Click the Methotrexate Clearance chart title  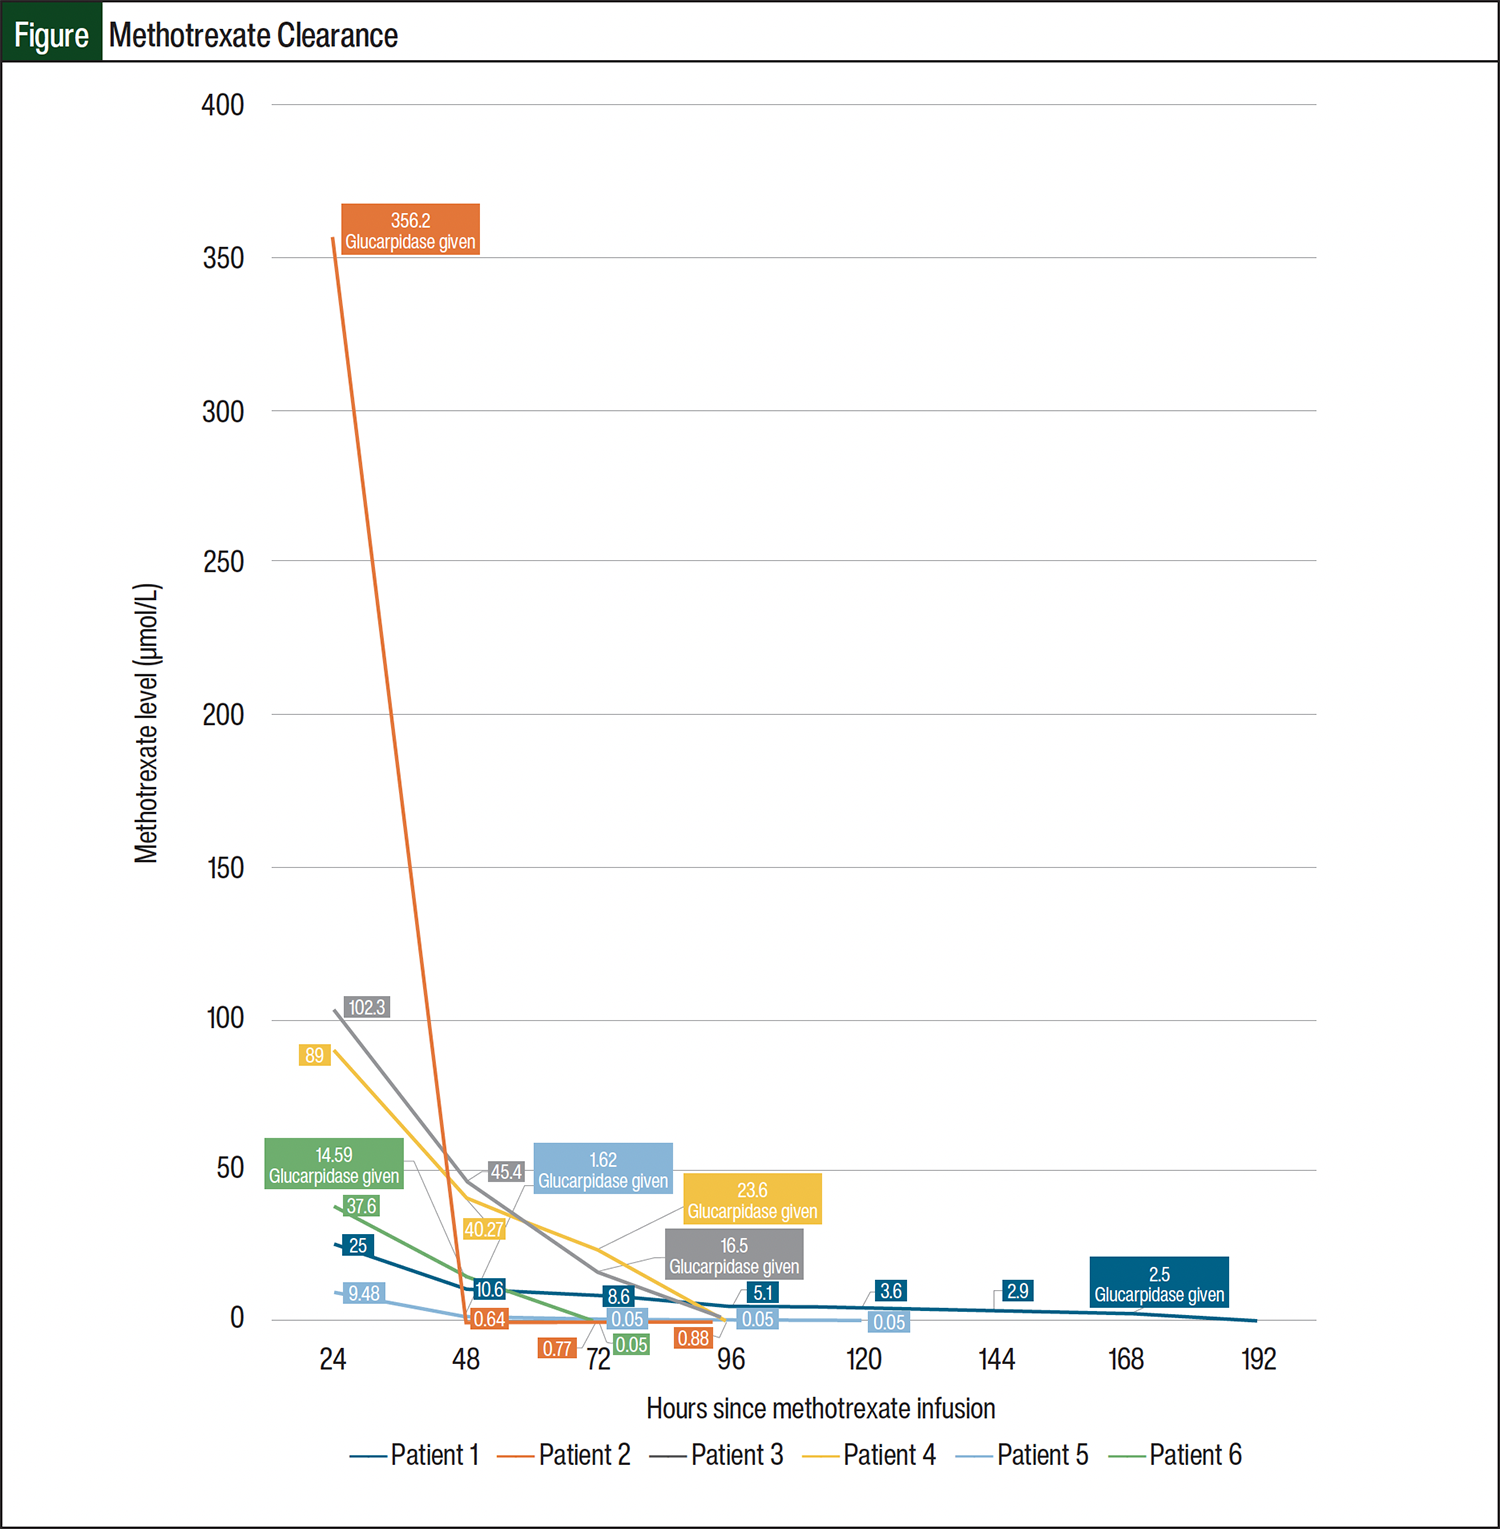coord(253,35)
